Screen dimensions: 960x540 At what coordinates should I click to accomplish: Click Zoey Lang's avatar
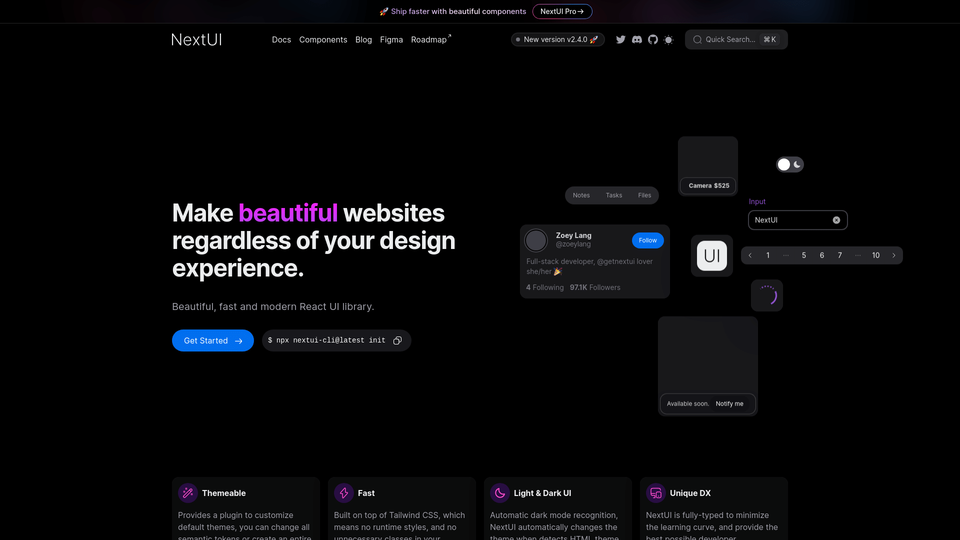point(536,240)
